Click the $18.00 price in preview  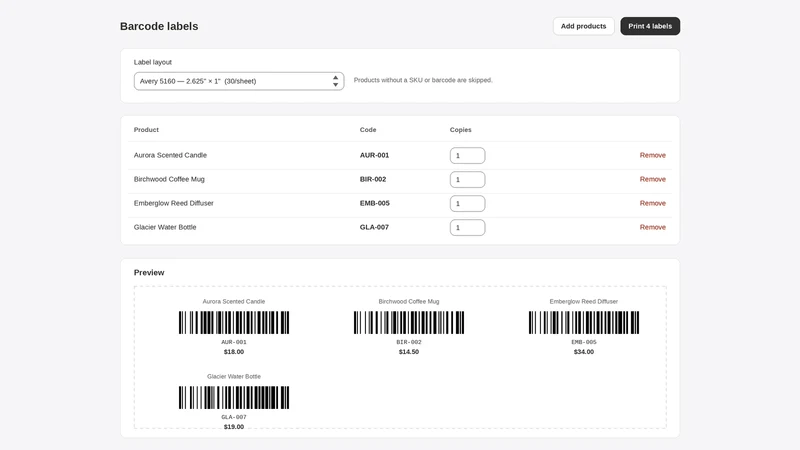click(x=234, y=352)
